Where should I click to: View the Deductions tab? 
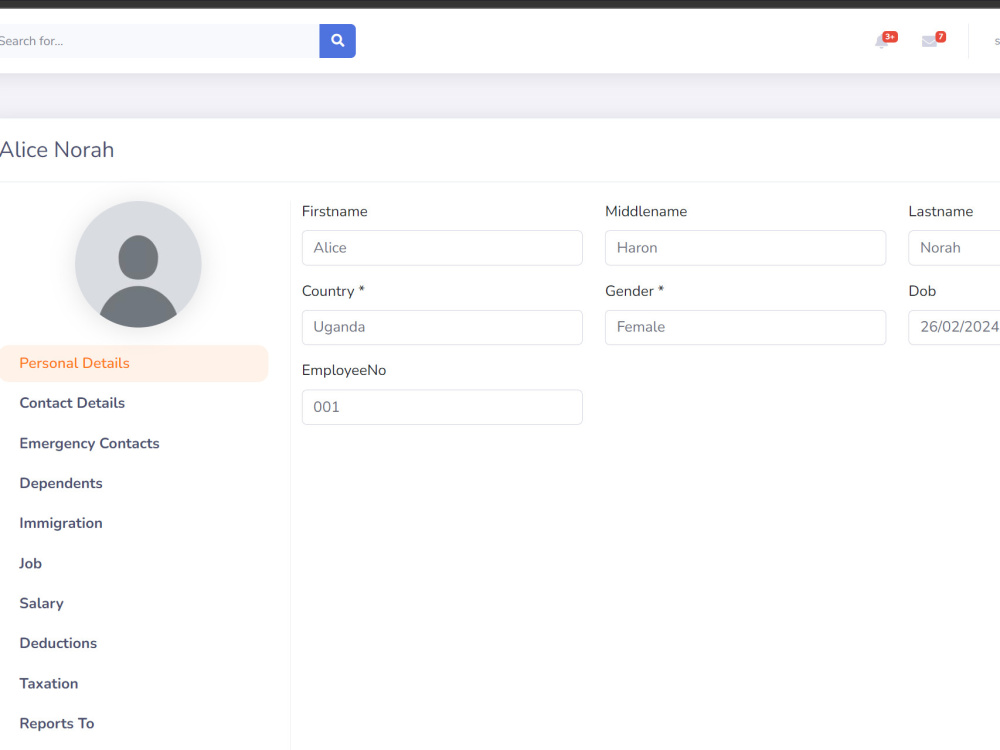tap(58, 643)
